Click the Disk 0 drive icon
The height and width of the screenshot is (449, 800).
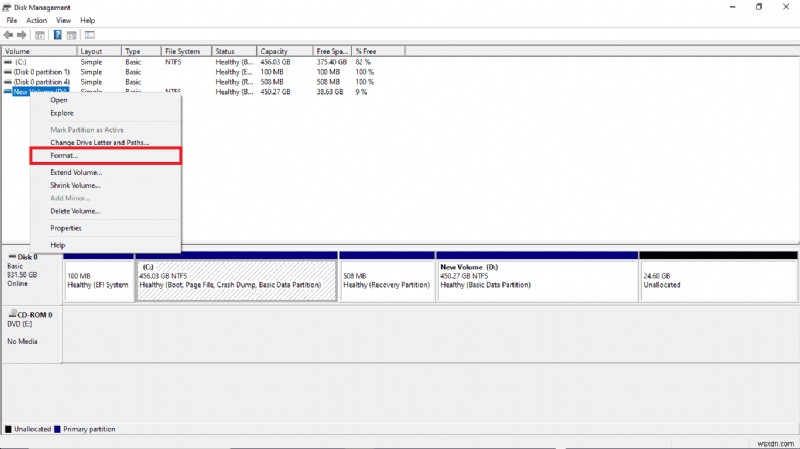pos(12,257)
